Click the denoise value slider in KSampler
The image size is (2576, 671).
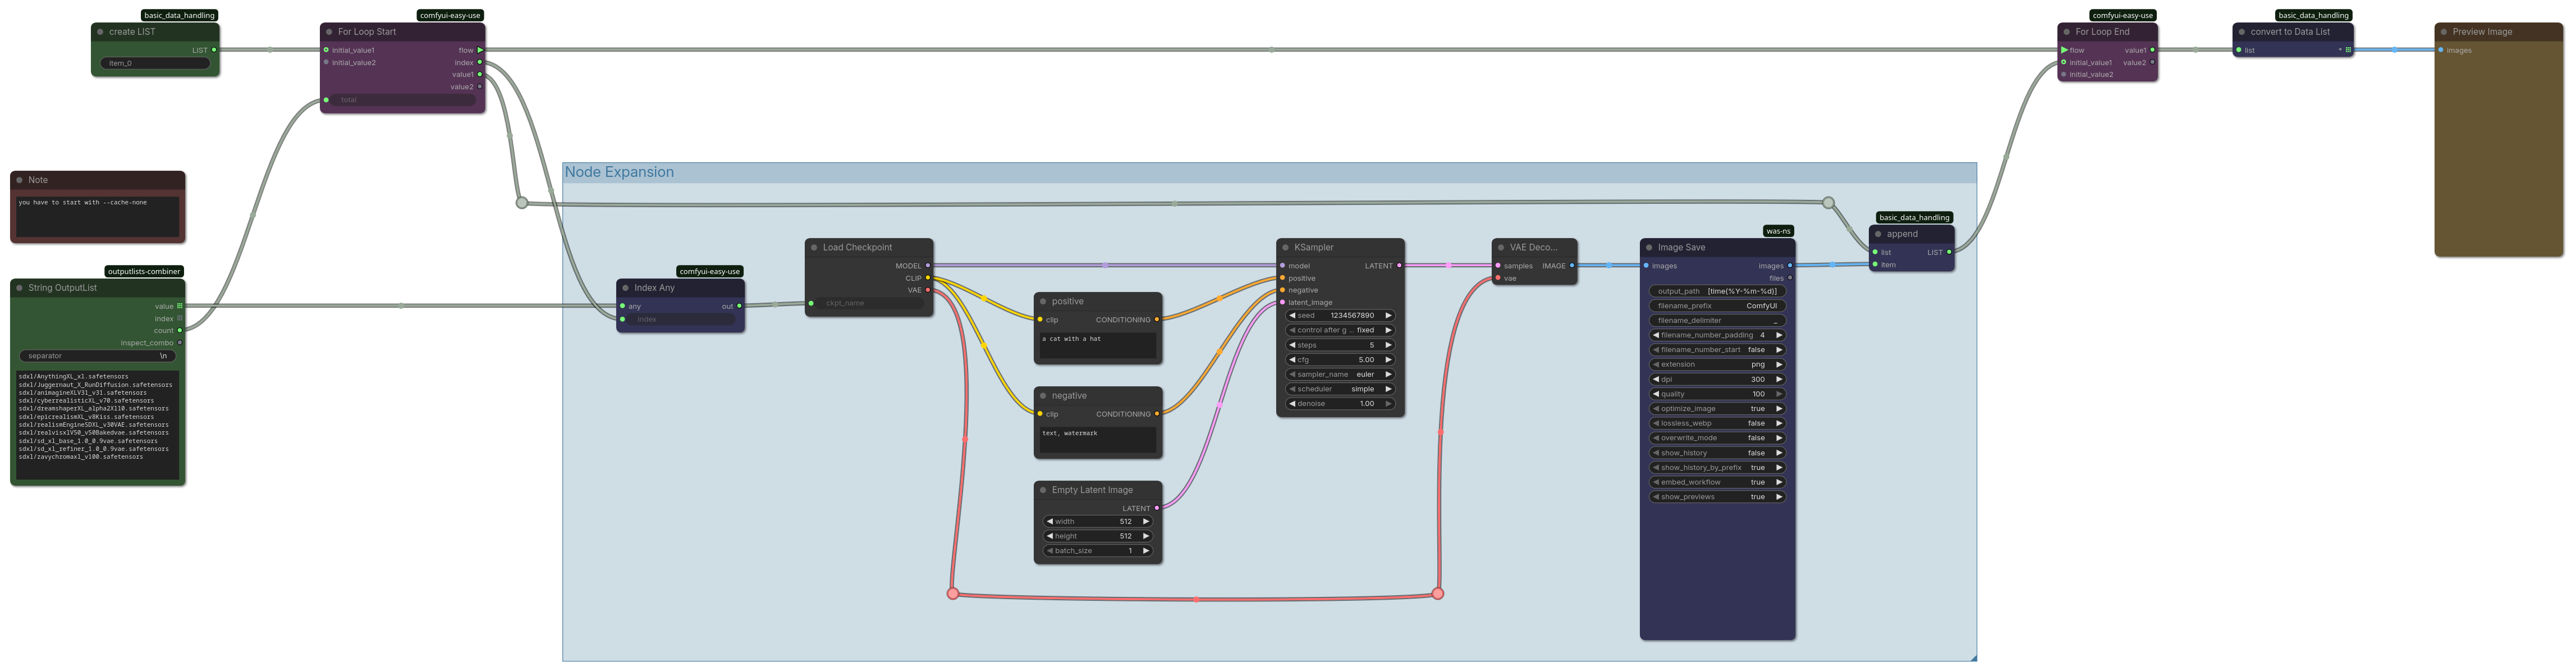click(x=1340, y=404)
